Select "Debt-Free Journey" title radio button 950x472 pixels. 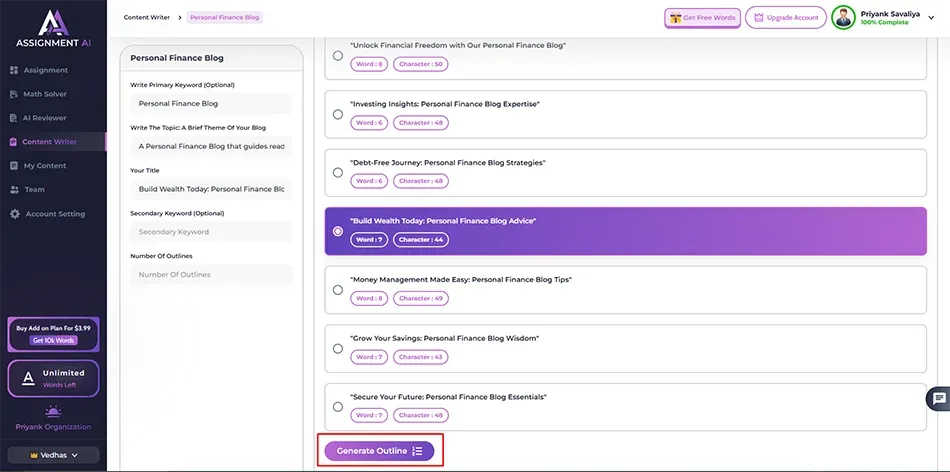338,172
